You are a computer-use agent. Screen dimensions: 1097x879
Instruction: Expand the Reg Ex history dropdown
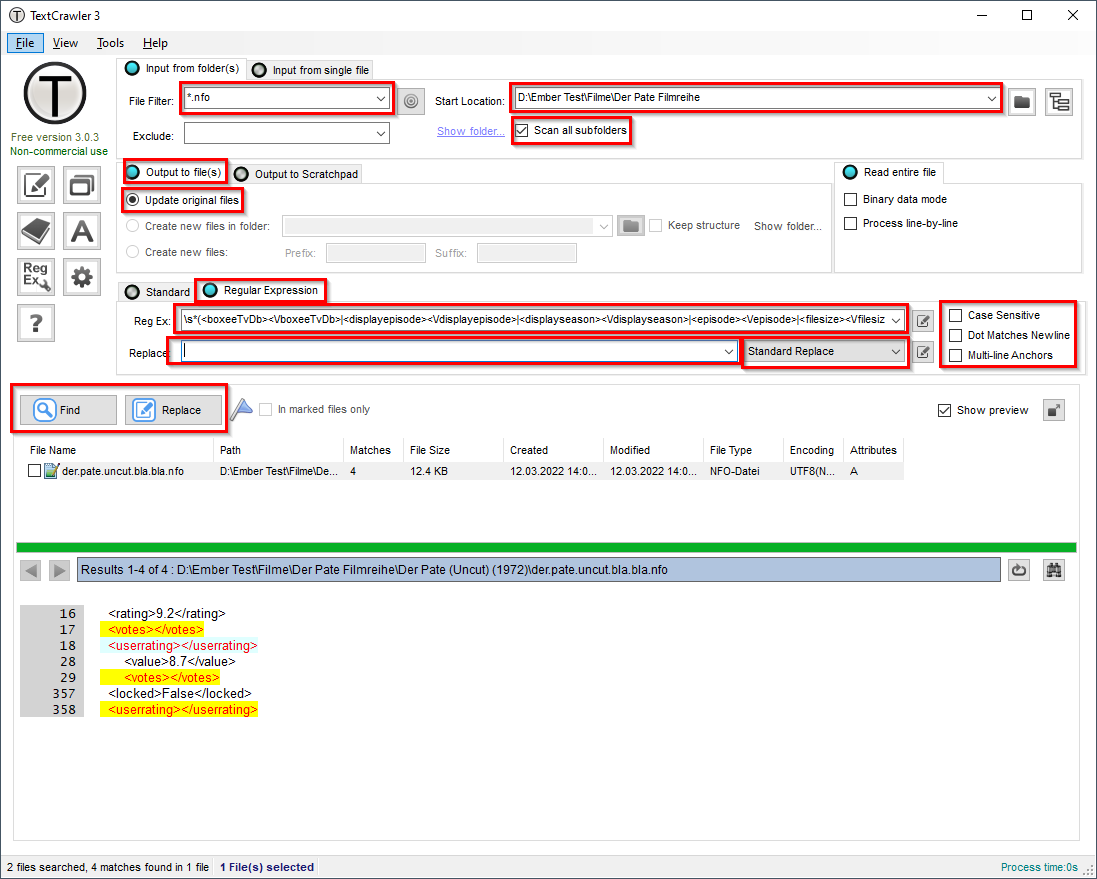click(x=896, y=320)
